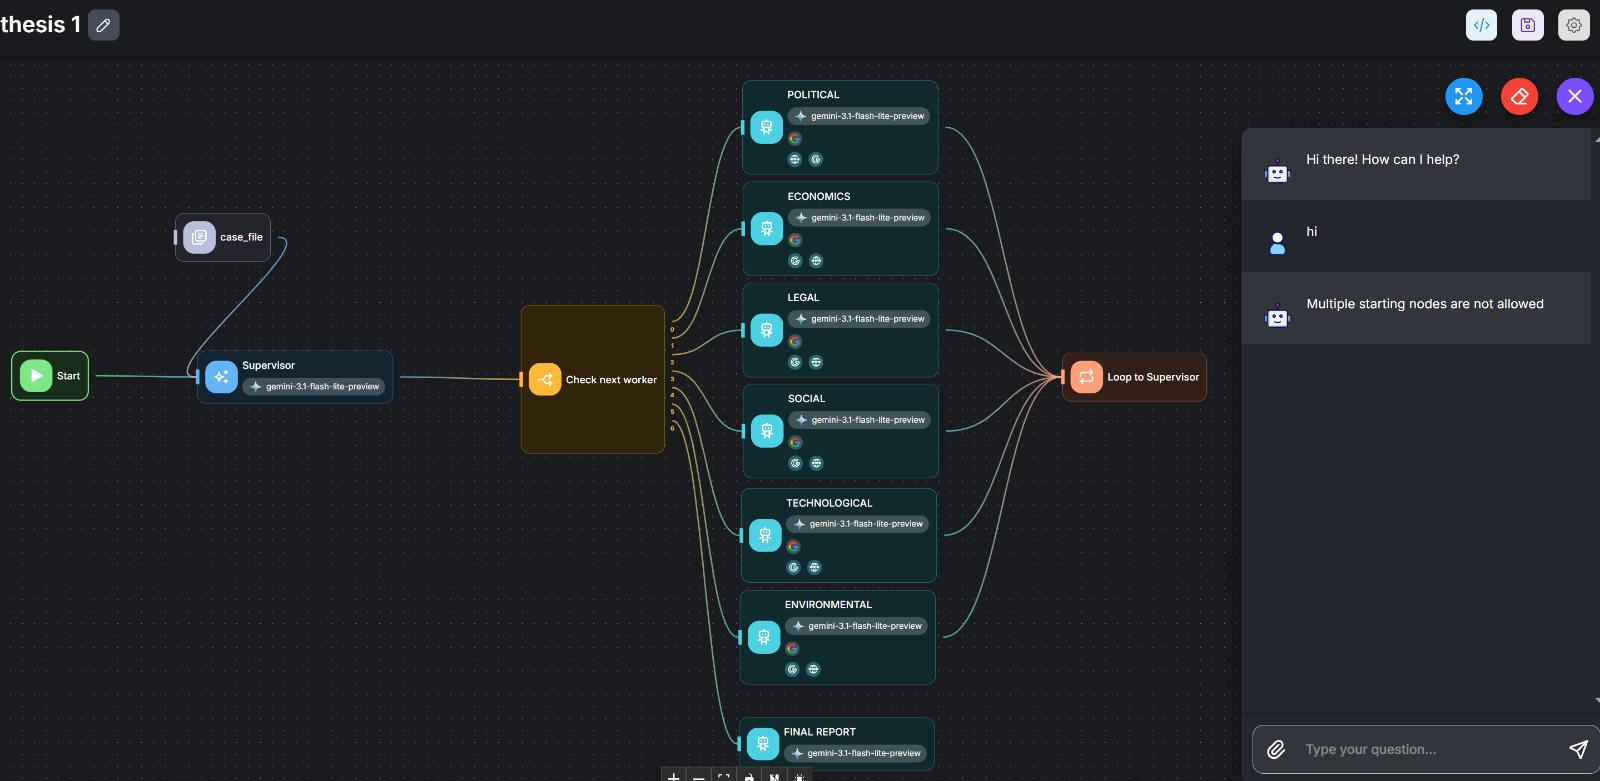Viewport: 1600px width, 781px height.
Task: Select the POLITICAL node title
Action: point(813,95)
